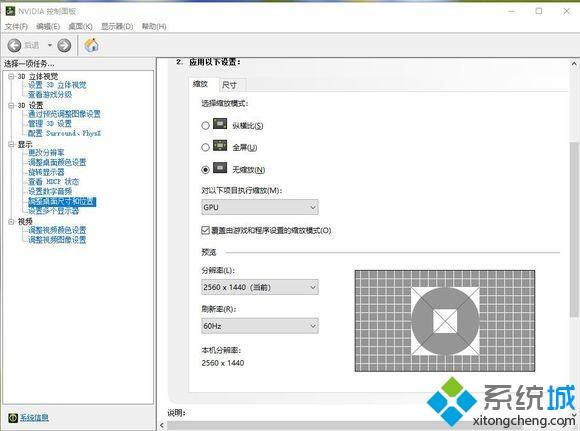Click the NVIDIA logo in title bar
Screen dimensions: 580x431
point(10,11)
